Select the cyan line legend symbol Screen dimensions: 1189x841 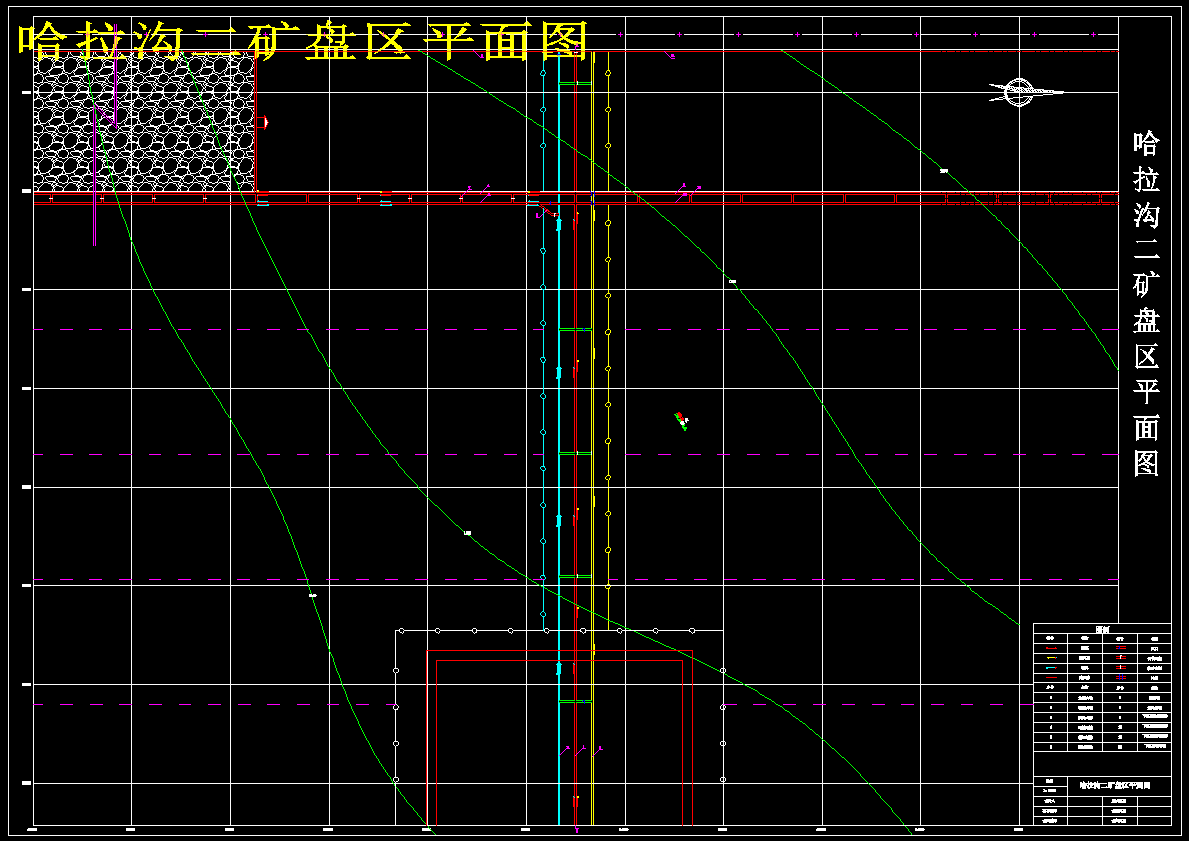(1050, 667)
